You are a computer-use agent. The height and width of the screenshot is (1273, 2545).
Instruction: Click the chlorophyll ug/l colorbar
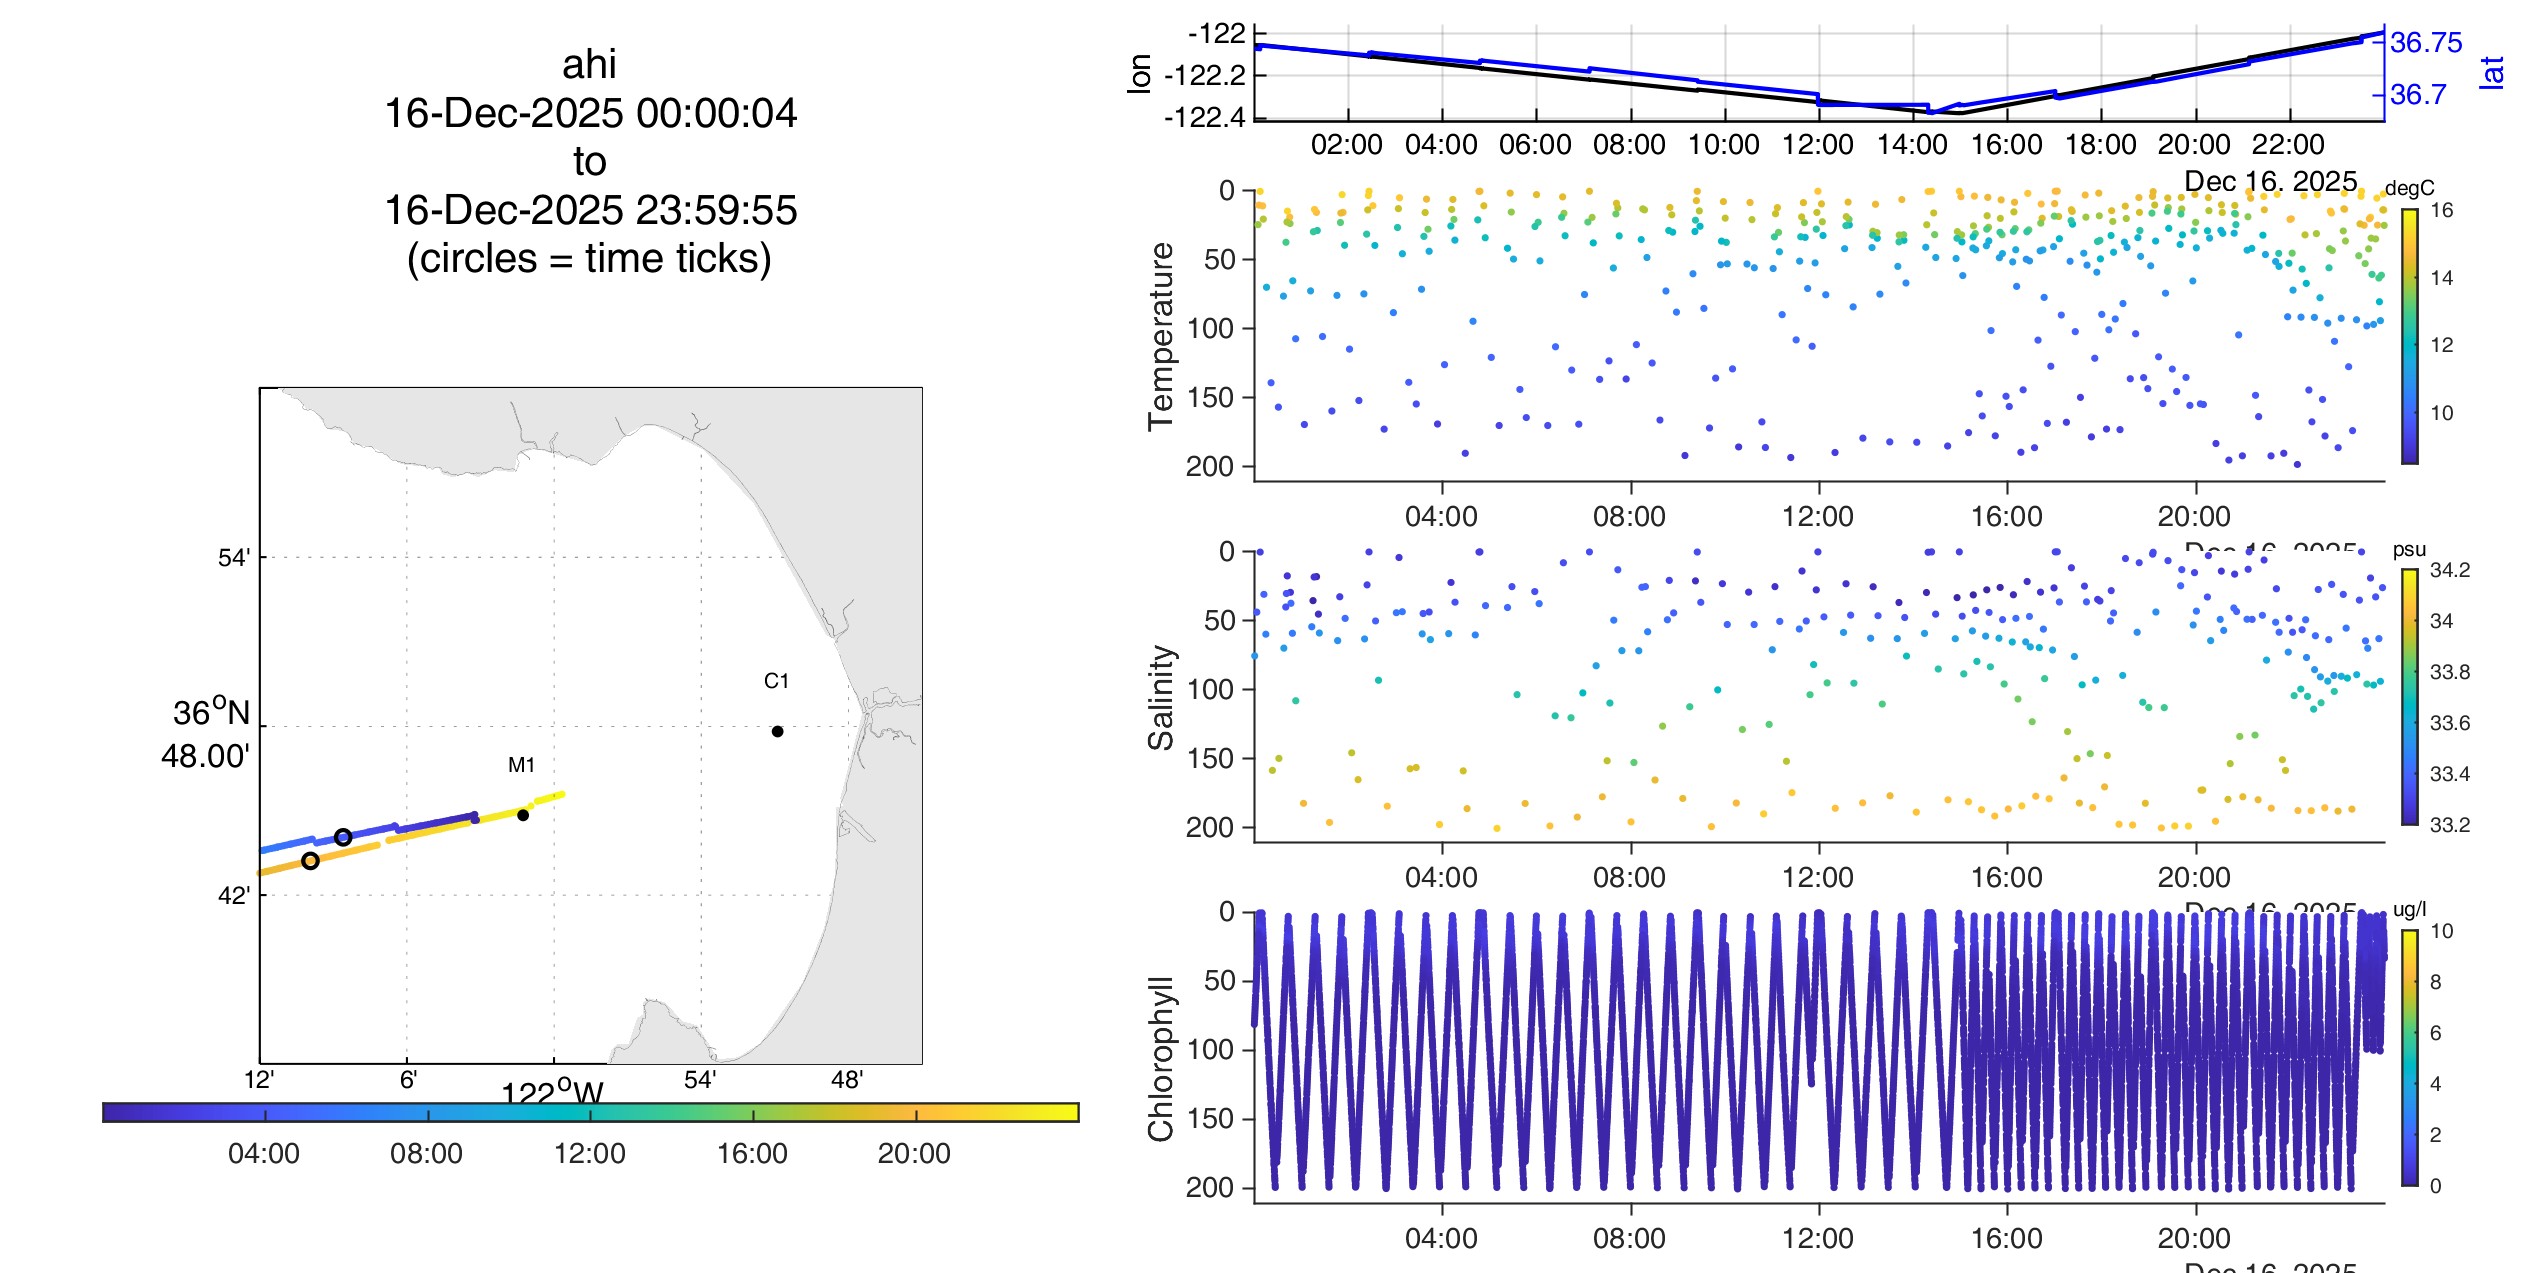click(2410, 1058)
